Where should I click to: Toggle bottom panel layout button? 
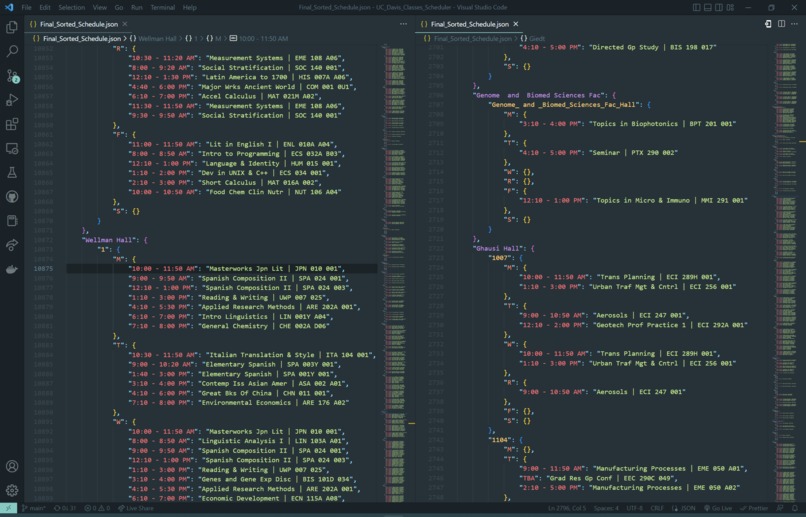tap(708, 7)
